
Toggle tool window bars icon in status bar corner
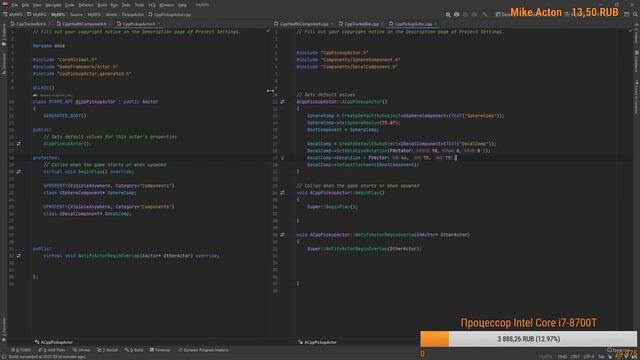pos(4,357)
